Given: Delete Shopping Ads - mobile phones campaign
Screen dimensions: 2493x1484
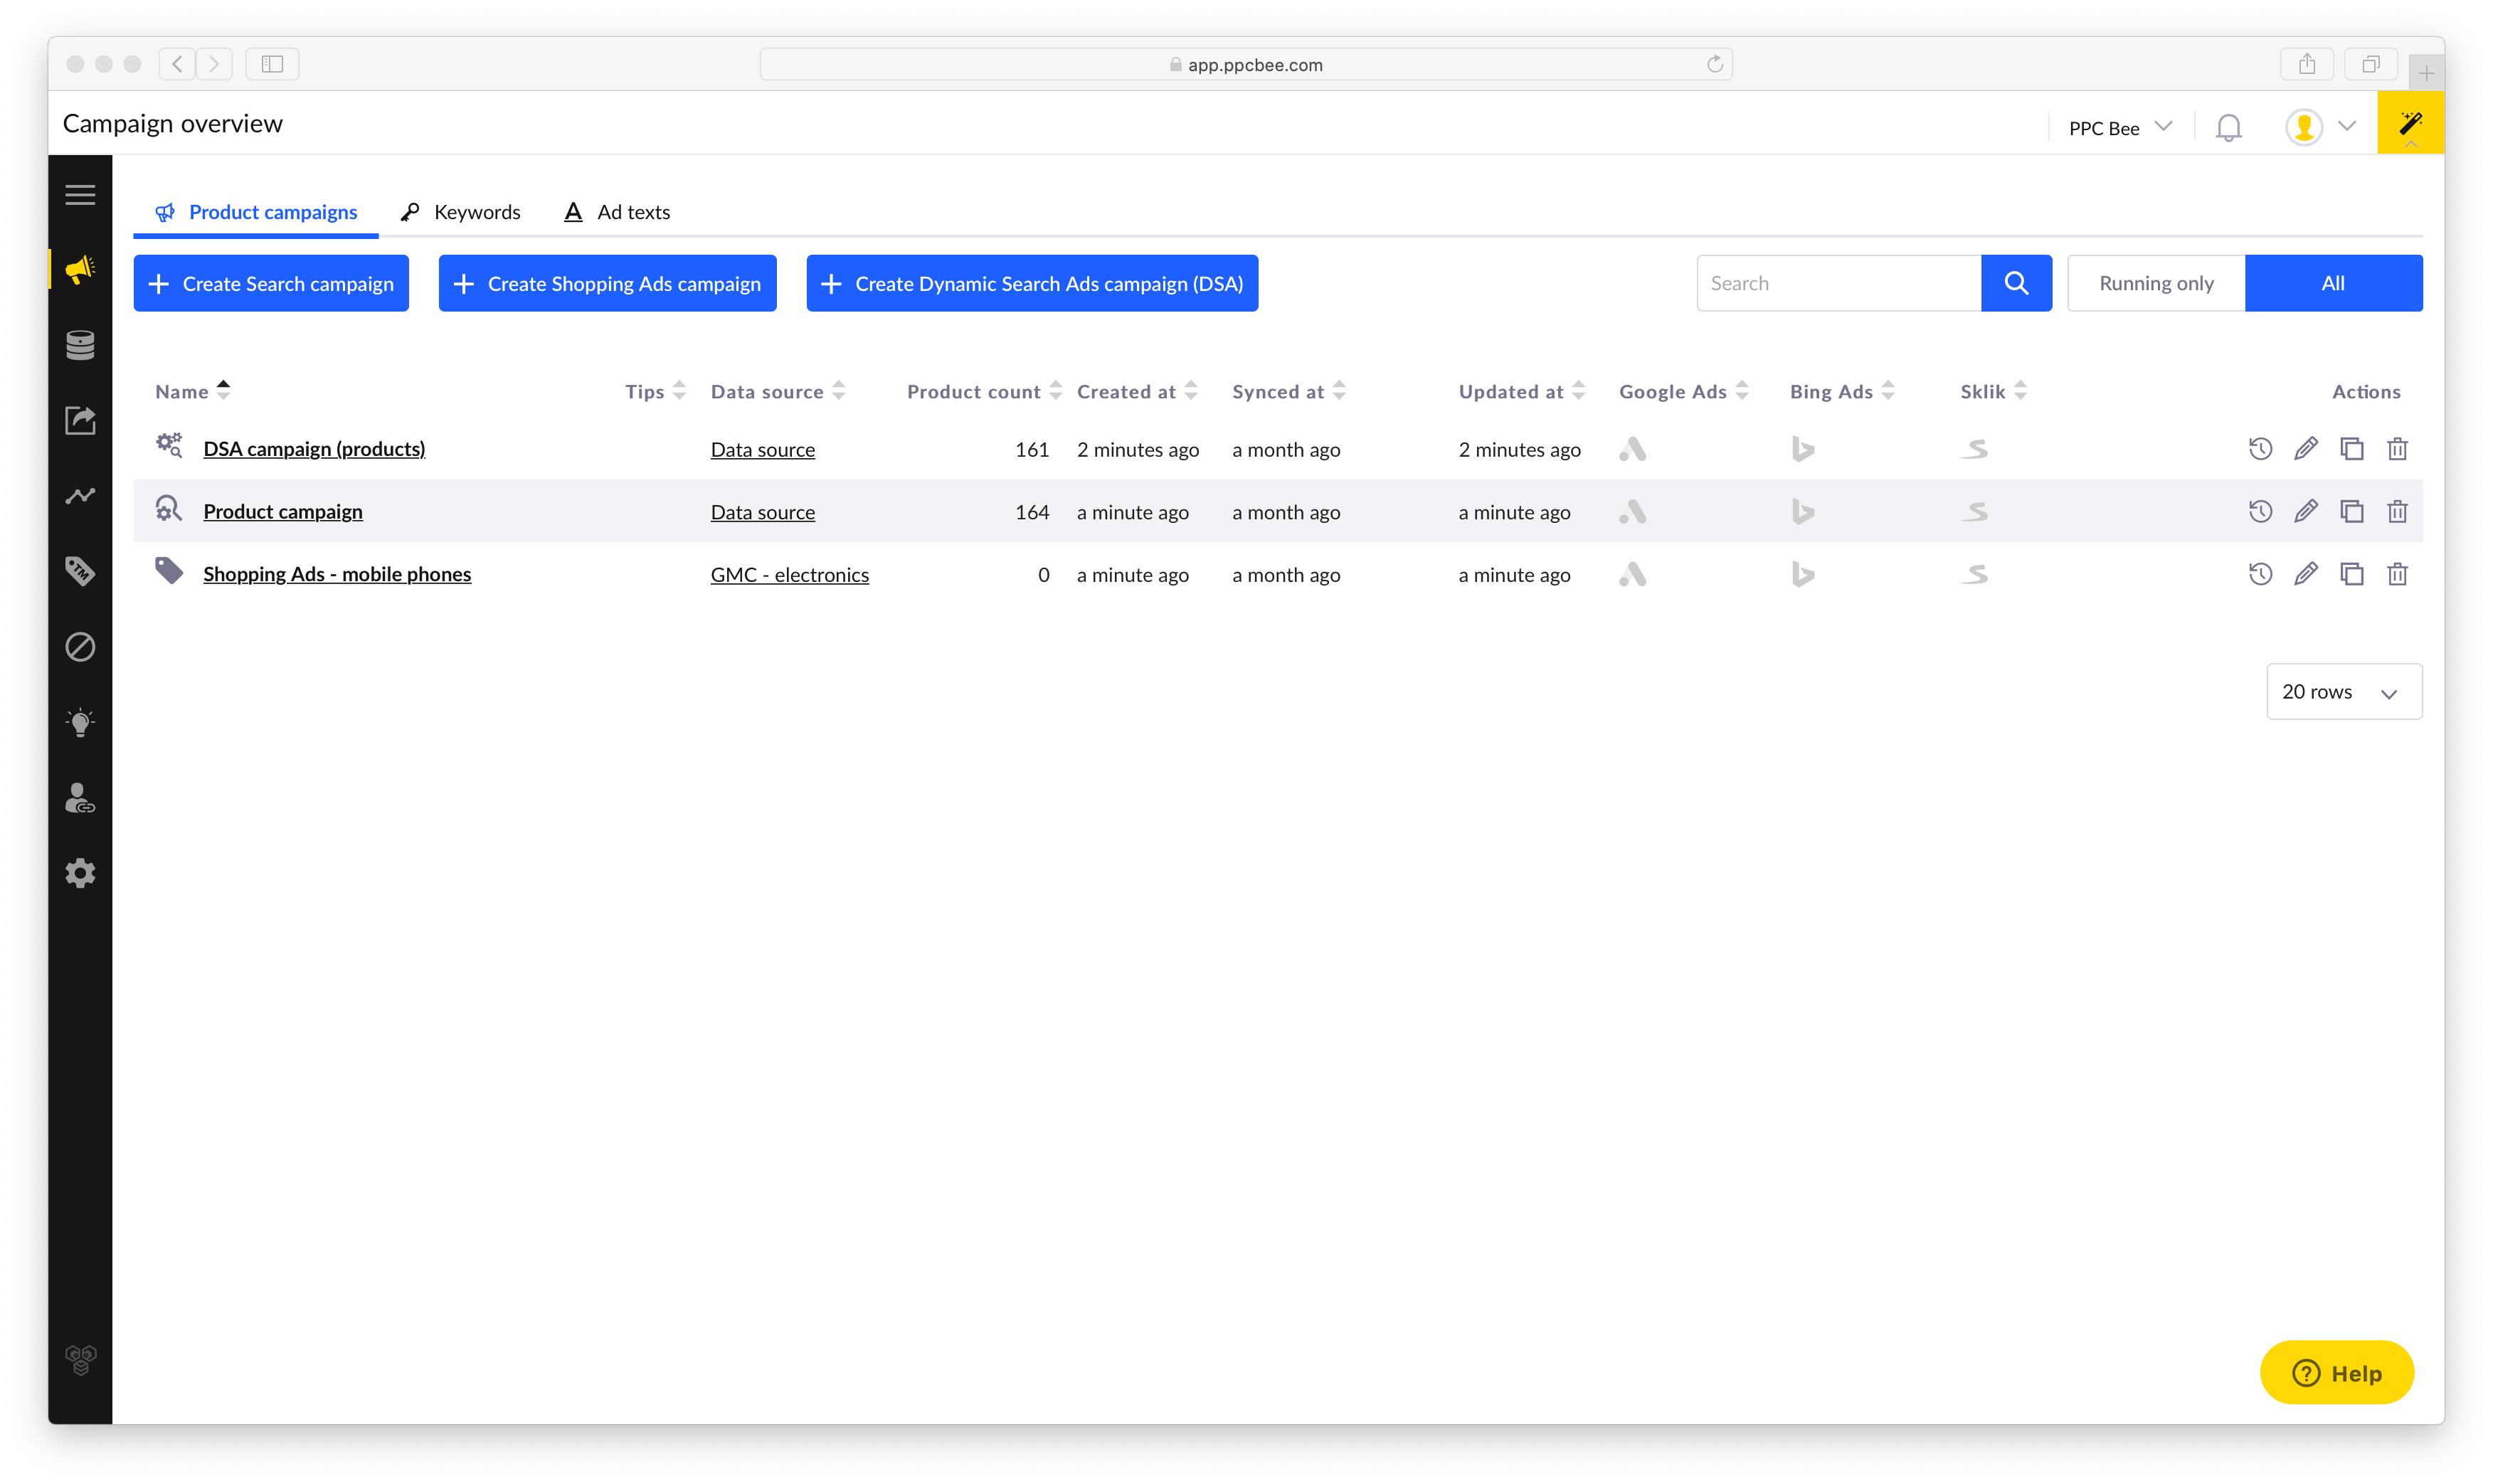Looking at the screenshot, I should [2397, 574].
